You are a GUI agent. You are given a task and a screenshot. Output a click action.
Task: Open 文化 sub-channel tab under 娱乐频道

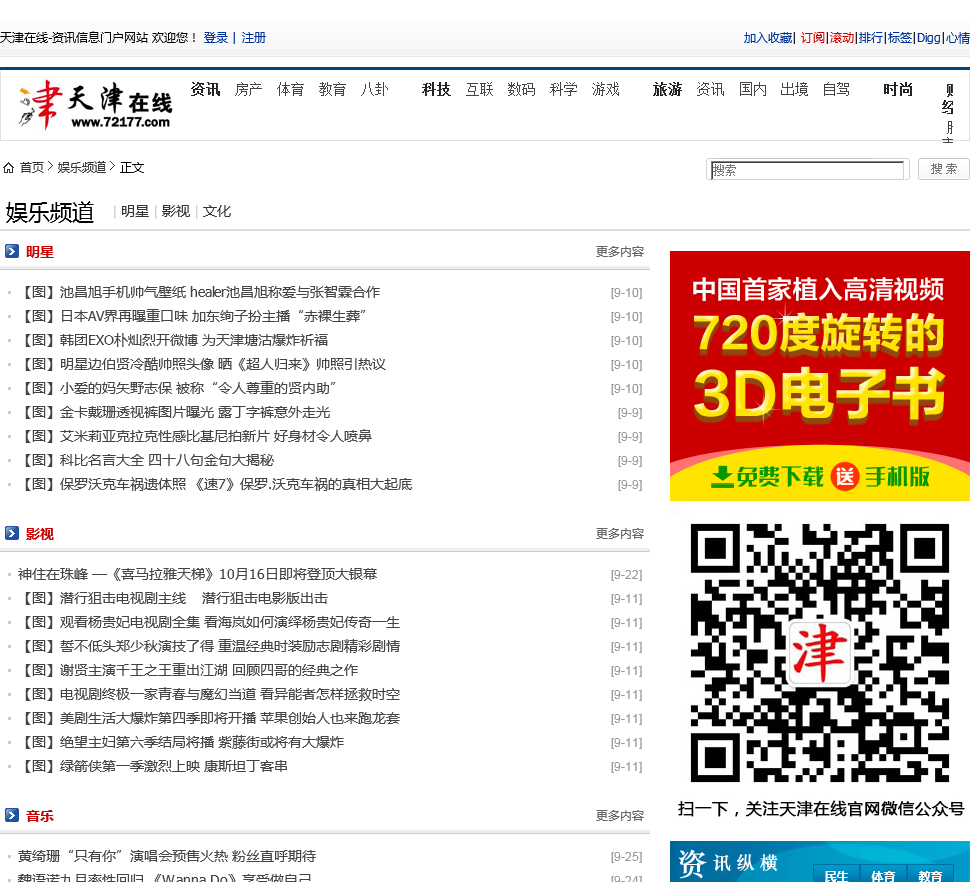pyautogui.click(x=217, y=212)
